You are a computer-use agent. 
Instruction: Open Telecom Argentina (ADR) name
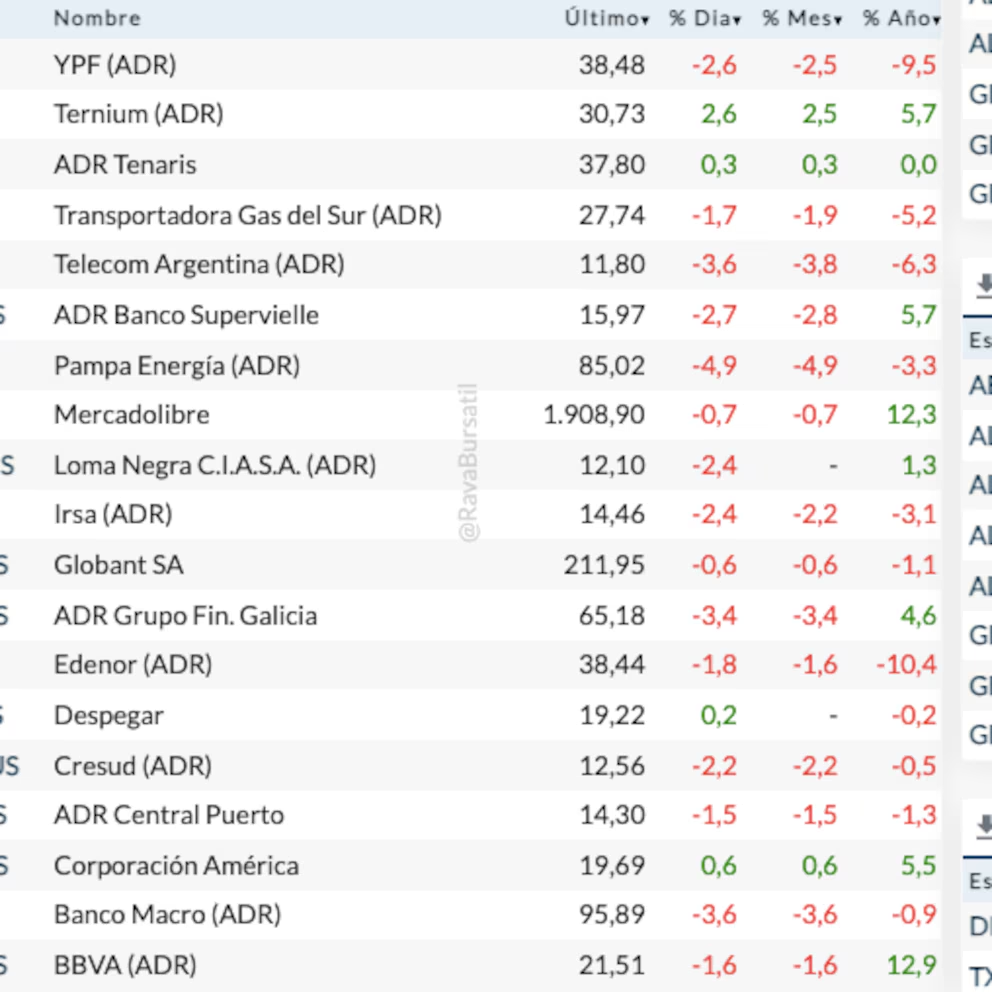tap(199, 264)
